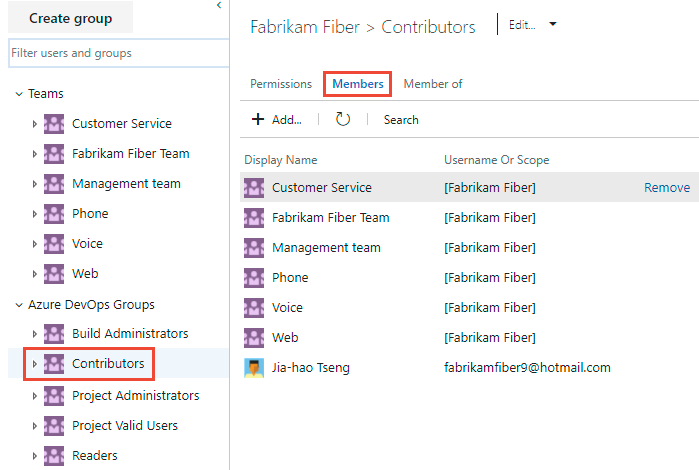Screen dimensions: 699x470
Task: Click the Jia-hao Tseng name text
Action: [x=311, y=368]
